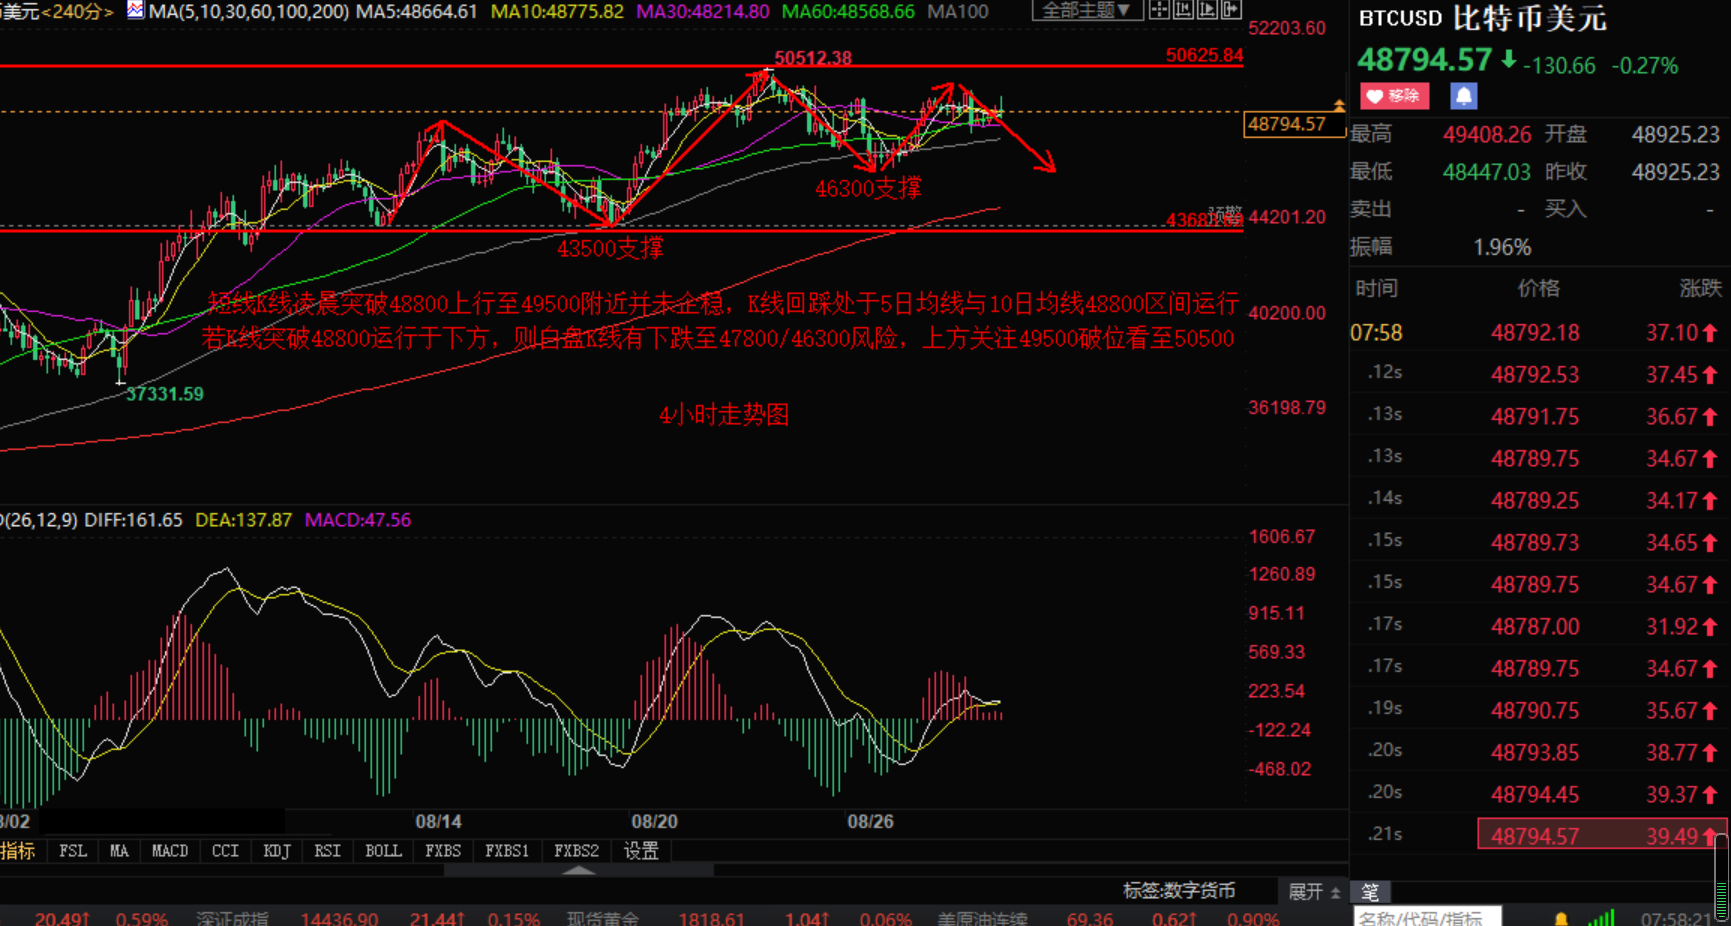This screenshot has width=1731, height=926.
Task: Toggle the MACD indicator tab
Action: point(169,851)
